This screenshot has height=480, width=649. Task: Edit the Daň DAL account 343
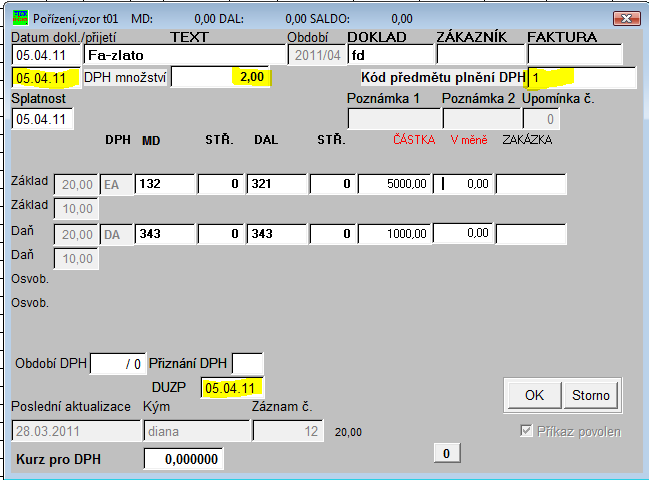click(276, 234)
